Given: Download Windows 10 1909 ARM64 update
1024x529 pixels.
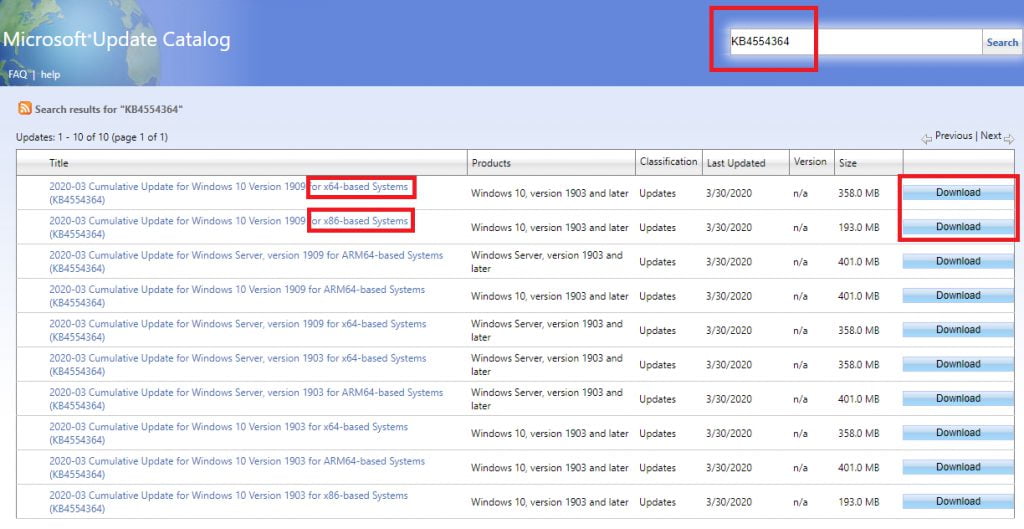Looking at the screenshot, I should 958,295.
